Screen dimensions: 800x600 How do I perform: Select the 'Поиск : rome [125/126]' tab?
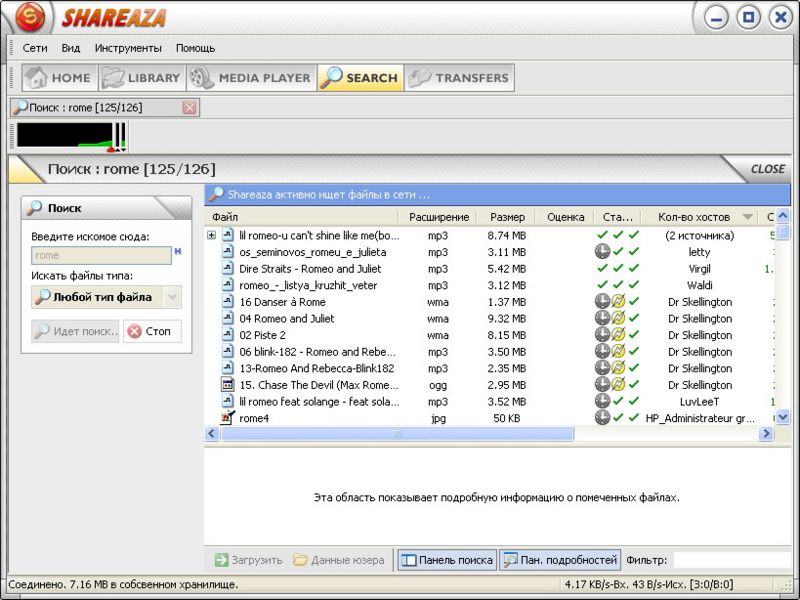coord(105,108)
